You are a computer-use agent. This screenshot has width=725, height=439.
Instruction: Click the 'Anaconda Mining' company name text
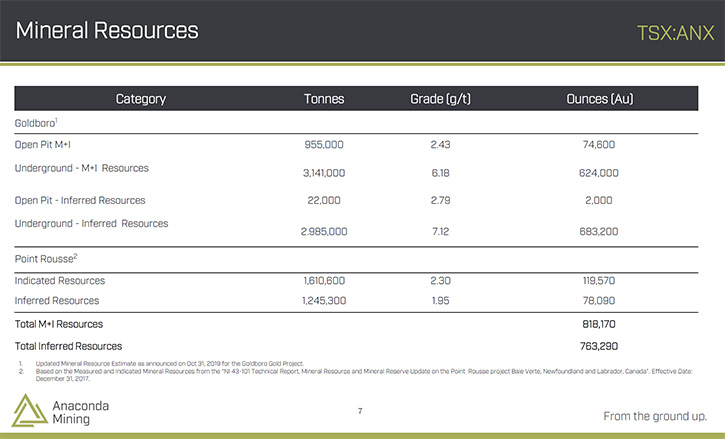click(80, 413)
